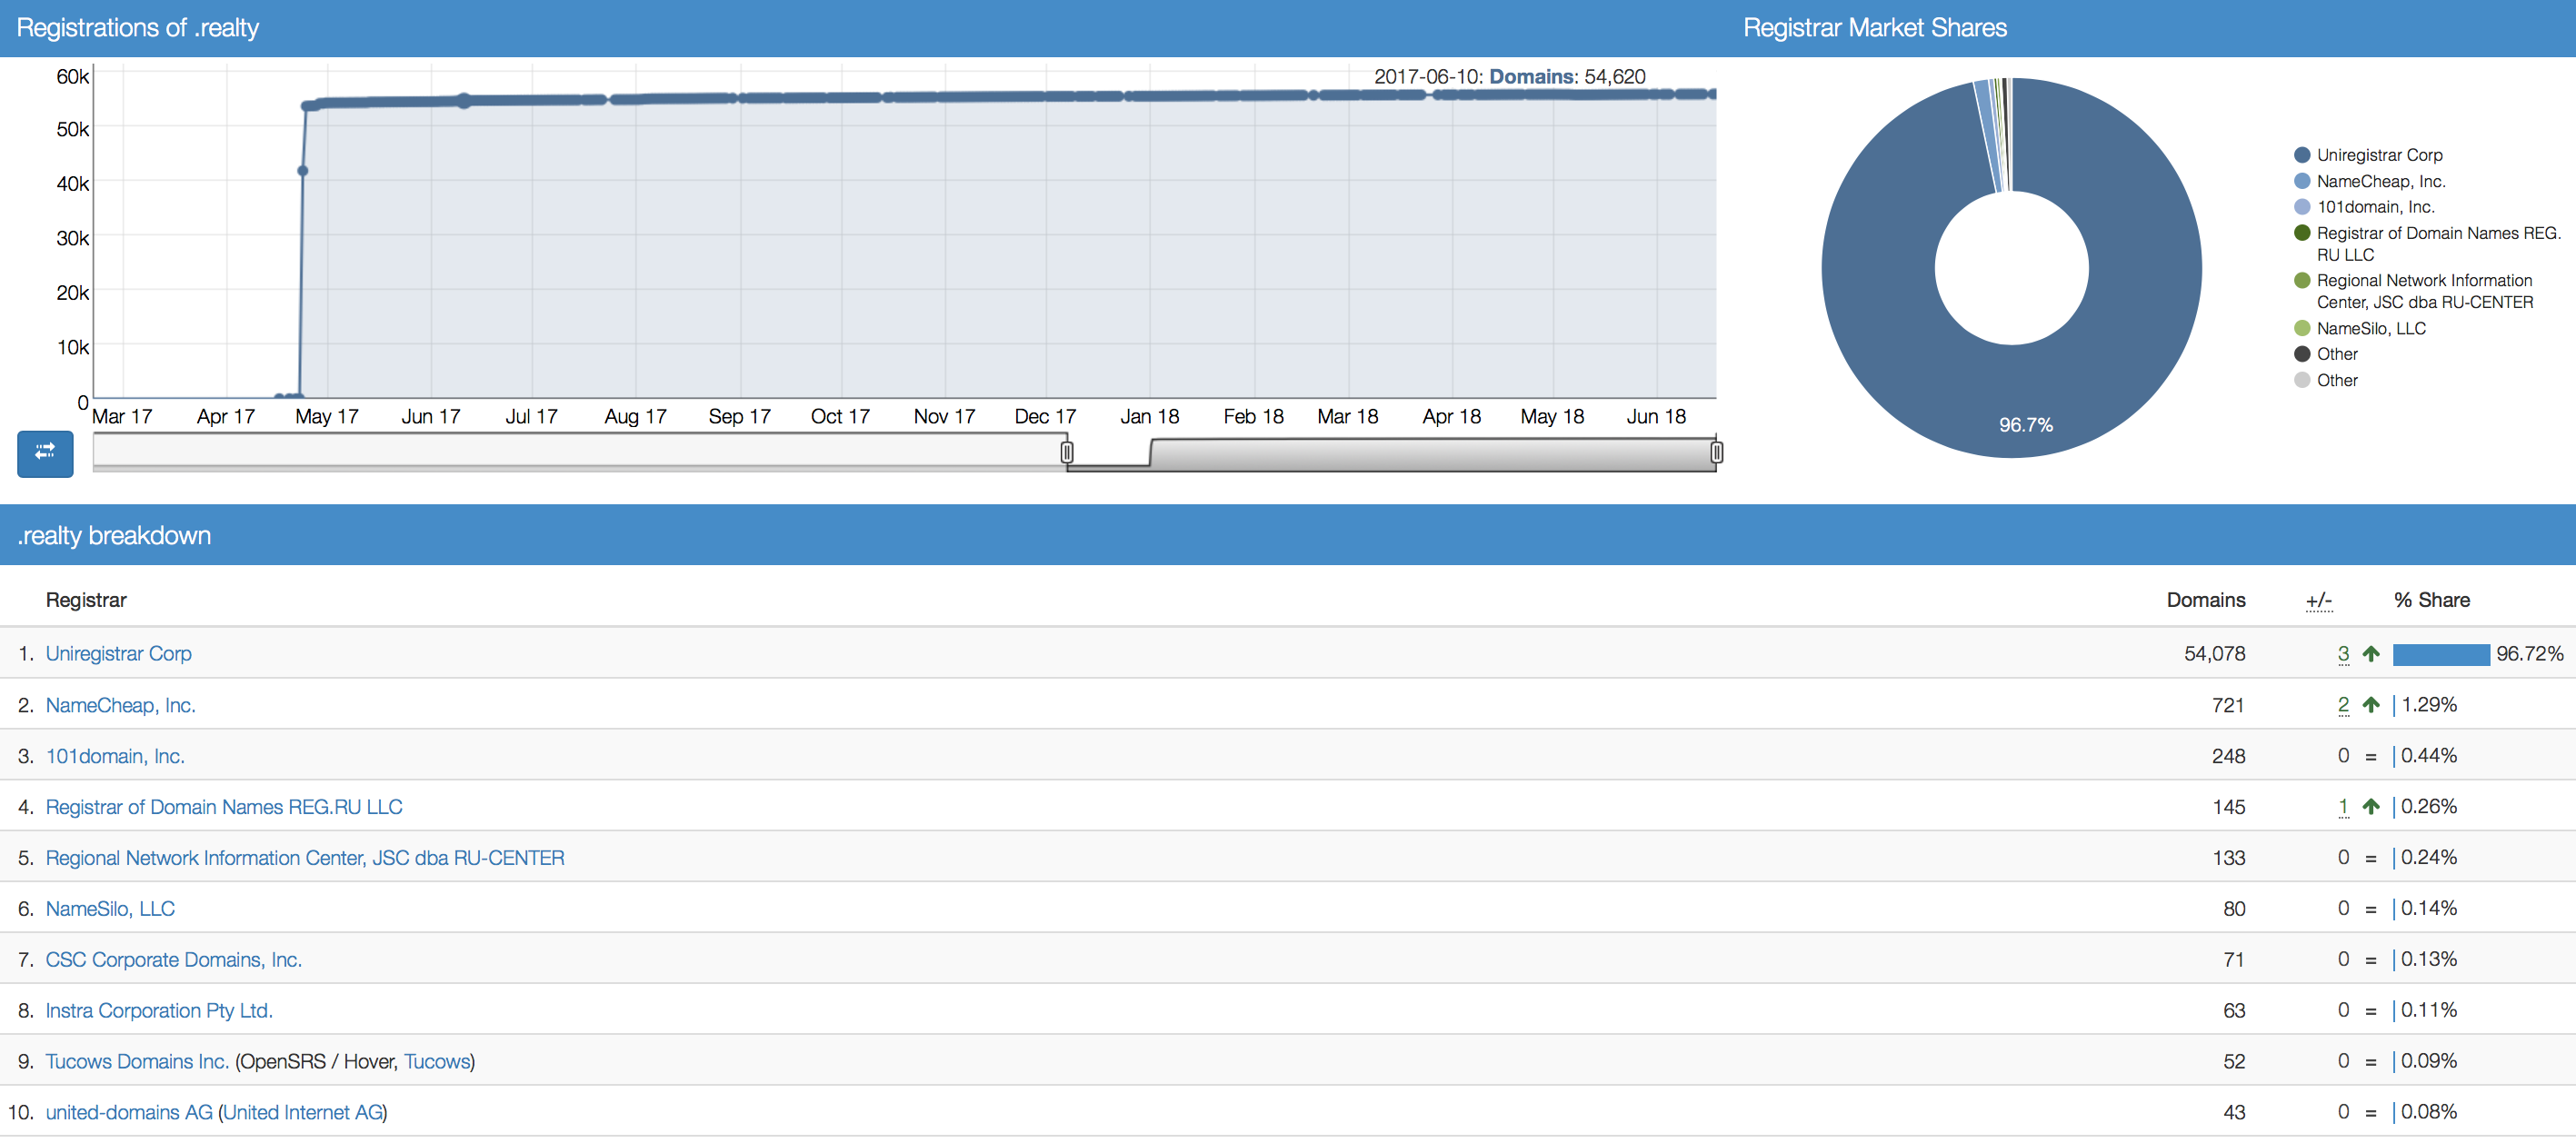Image resolution: width=2576 pixels, height=1143 pixels.
Task: Toggle 101domain, Inc. in pie legend
Action: pos(2364,207)
